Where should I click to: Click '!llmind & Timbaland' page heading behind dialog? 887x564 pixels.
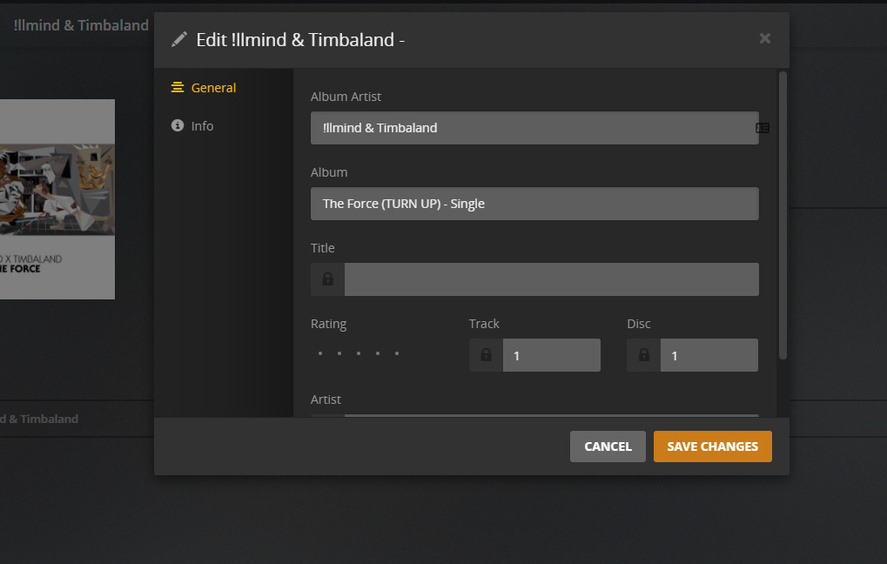pyautogui.click(x=81, y=25)
